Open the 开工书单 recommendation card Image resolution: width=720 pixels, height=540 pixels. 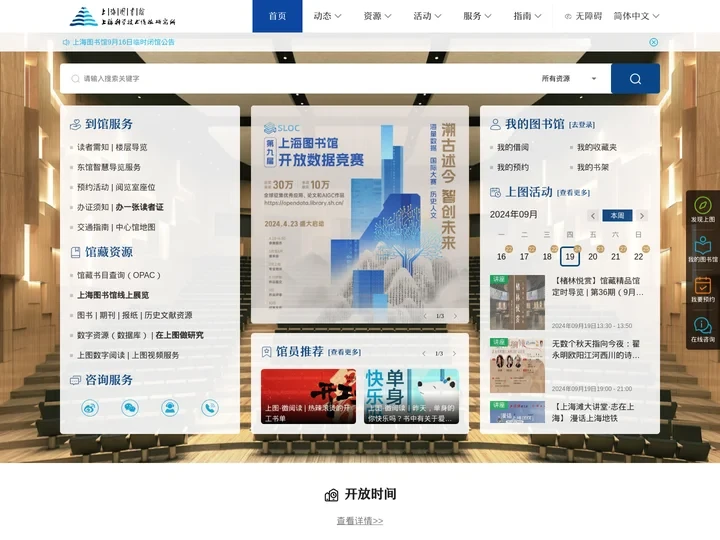click(x=308, y=396)
